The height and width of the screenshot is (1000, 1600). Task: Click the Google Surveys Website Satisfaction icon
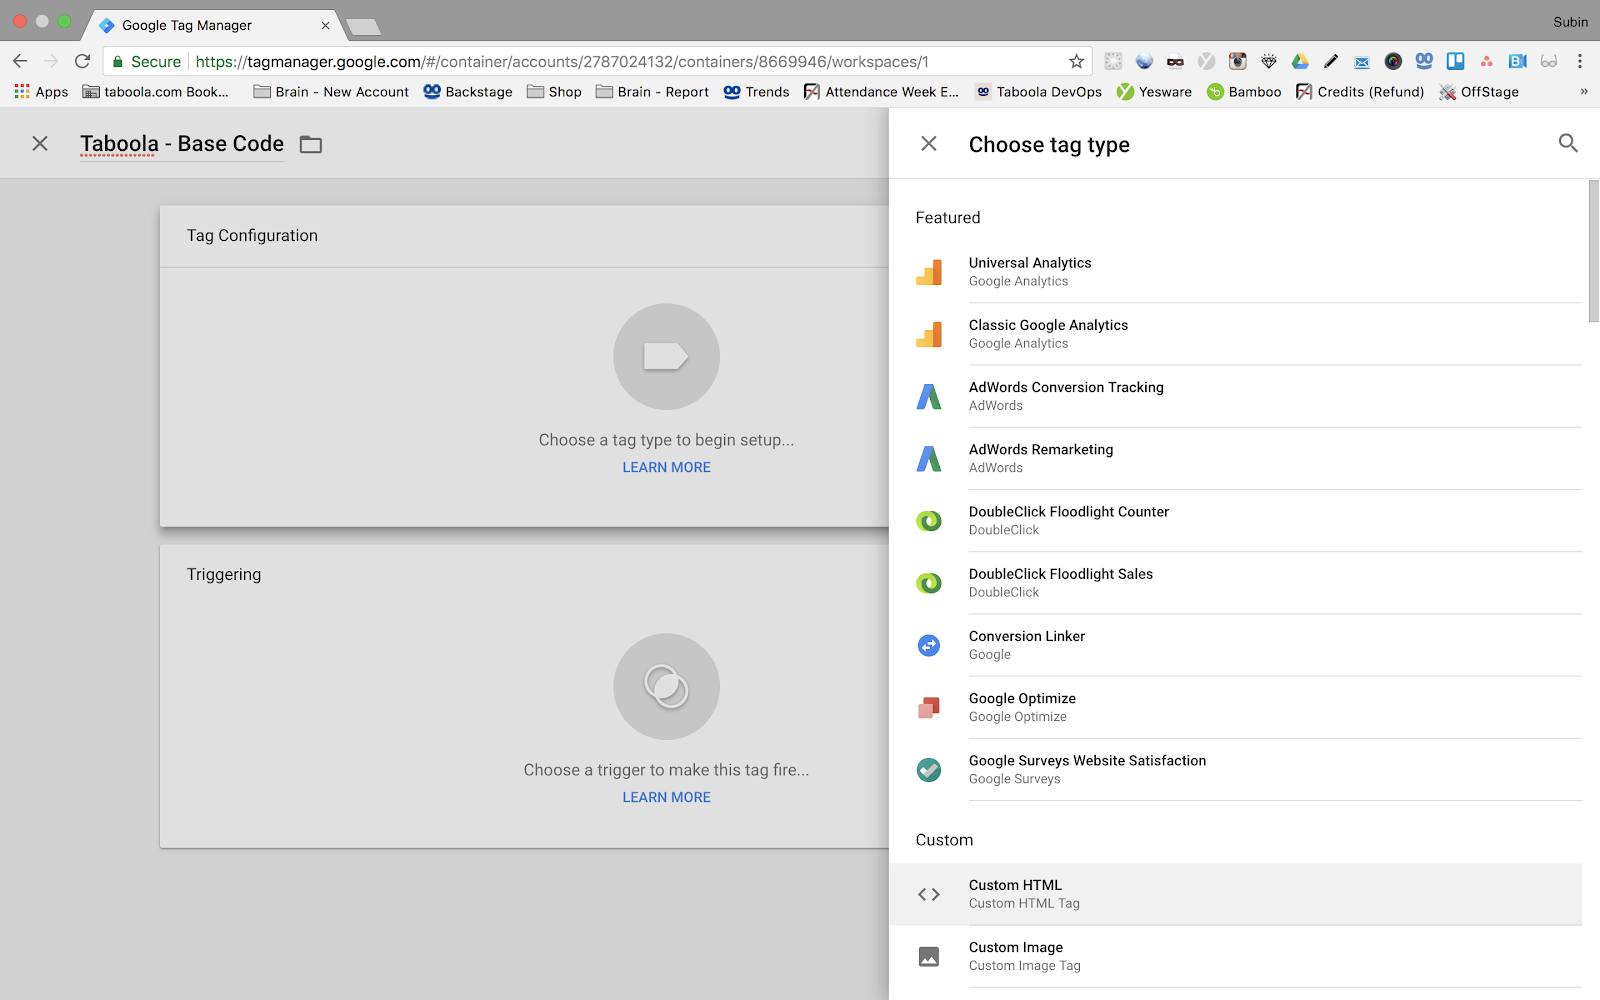pos(929,769)
